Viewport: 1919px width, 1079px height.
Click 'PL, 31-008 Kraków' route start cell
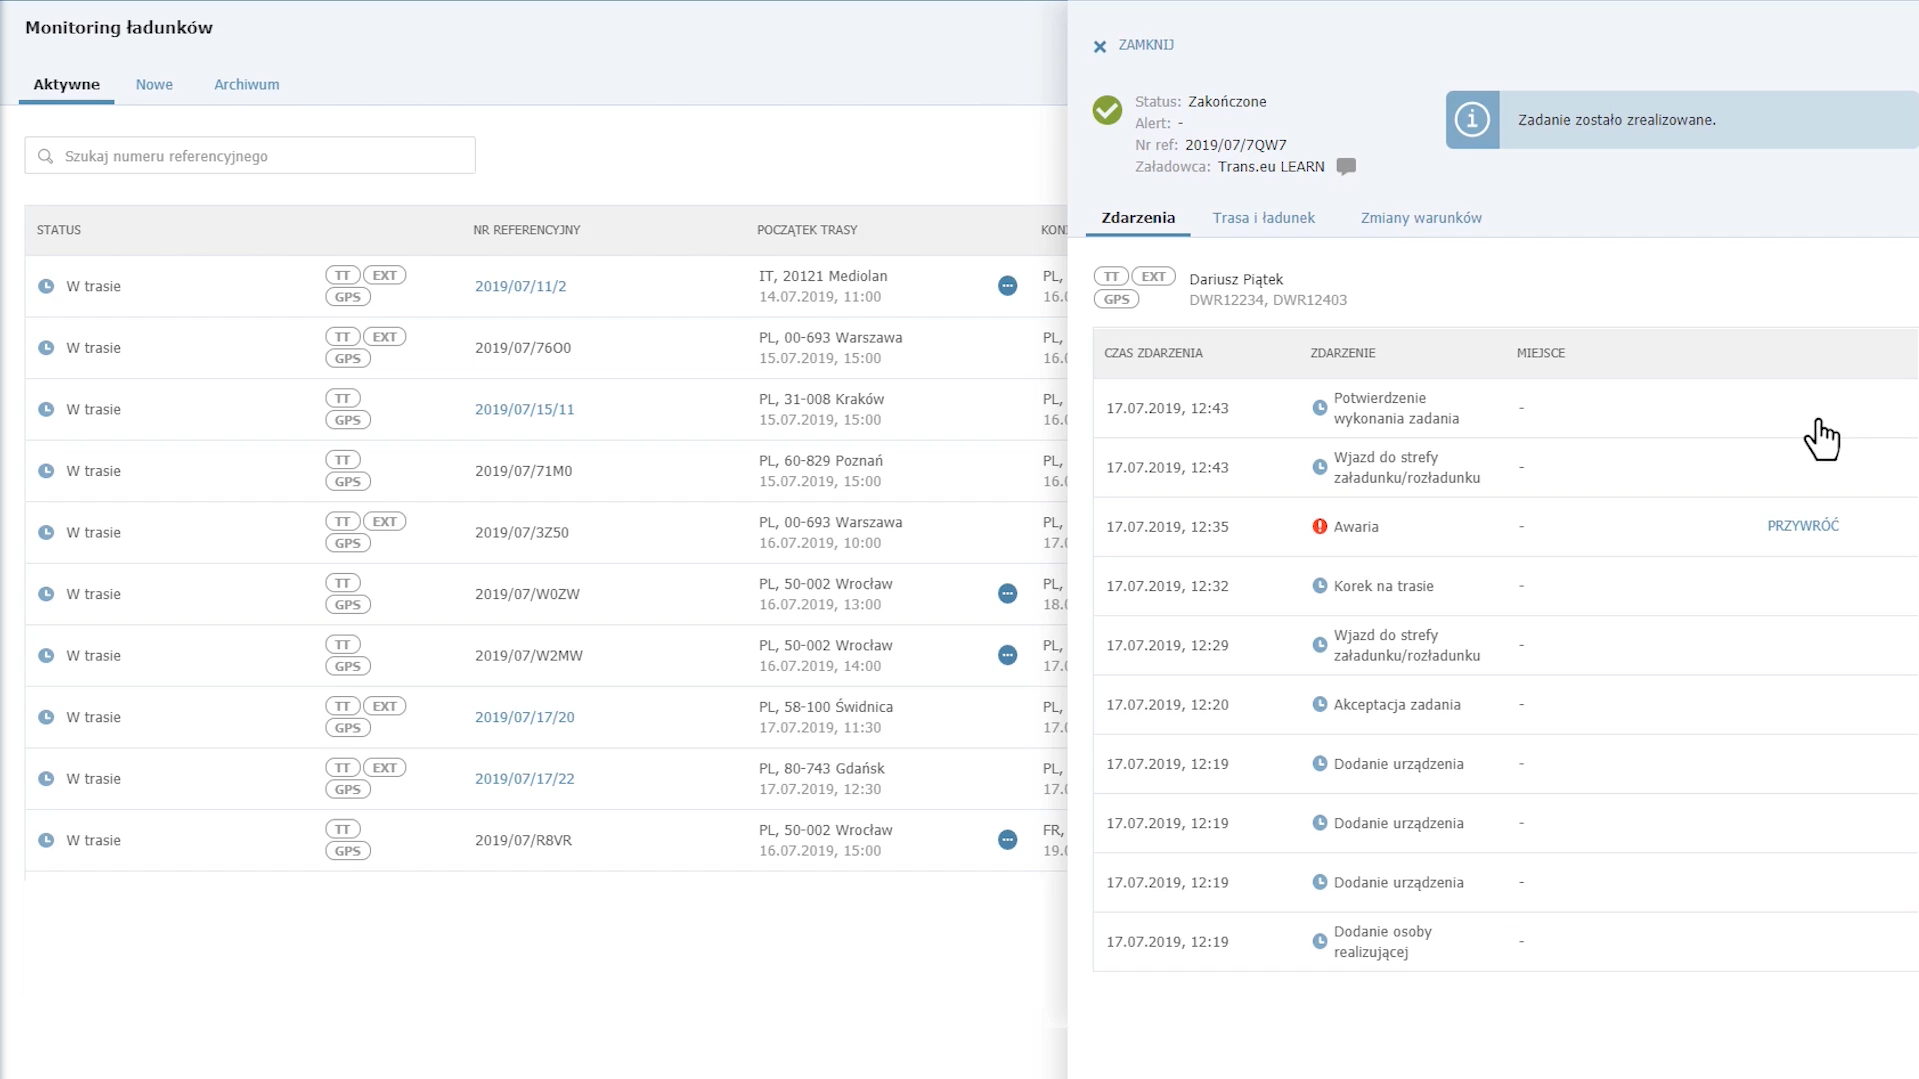click(821, 399)
